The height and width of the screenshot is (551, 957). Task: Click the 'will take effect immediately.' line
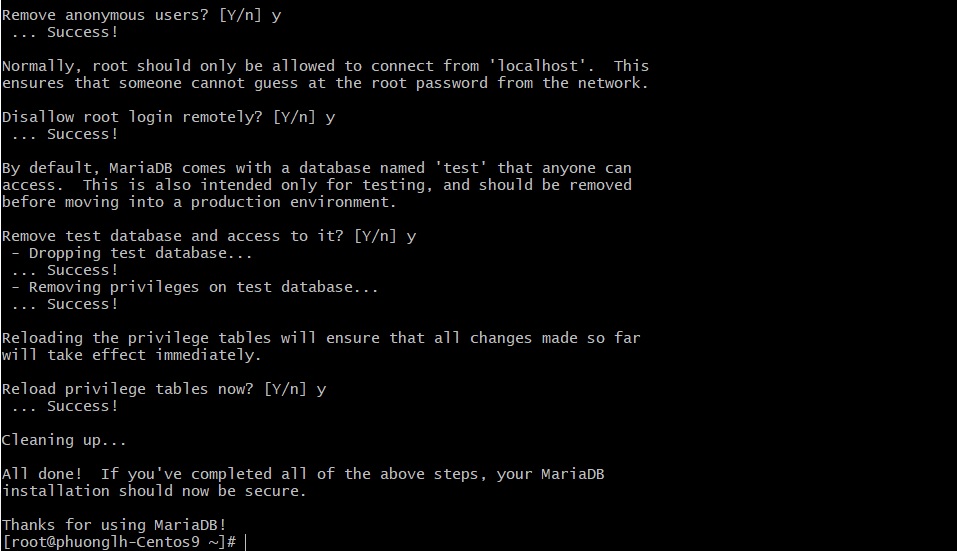[x=131, y=355]
